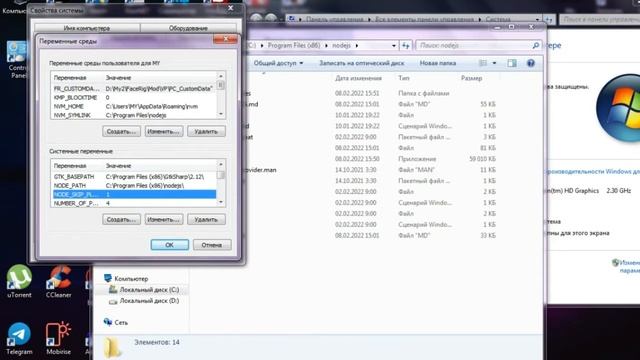Click 'Новая папка' in Explorer toolbar
This screenshot has width=640, height=360.
pos(438,63)
